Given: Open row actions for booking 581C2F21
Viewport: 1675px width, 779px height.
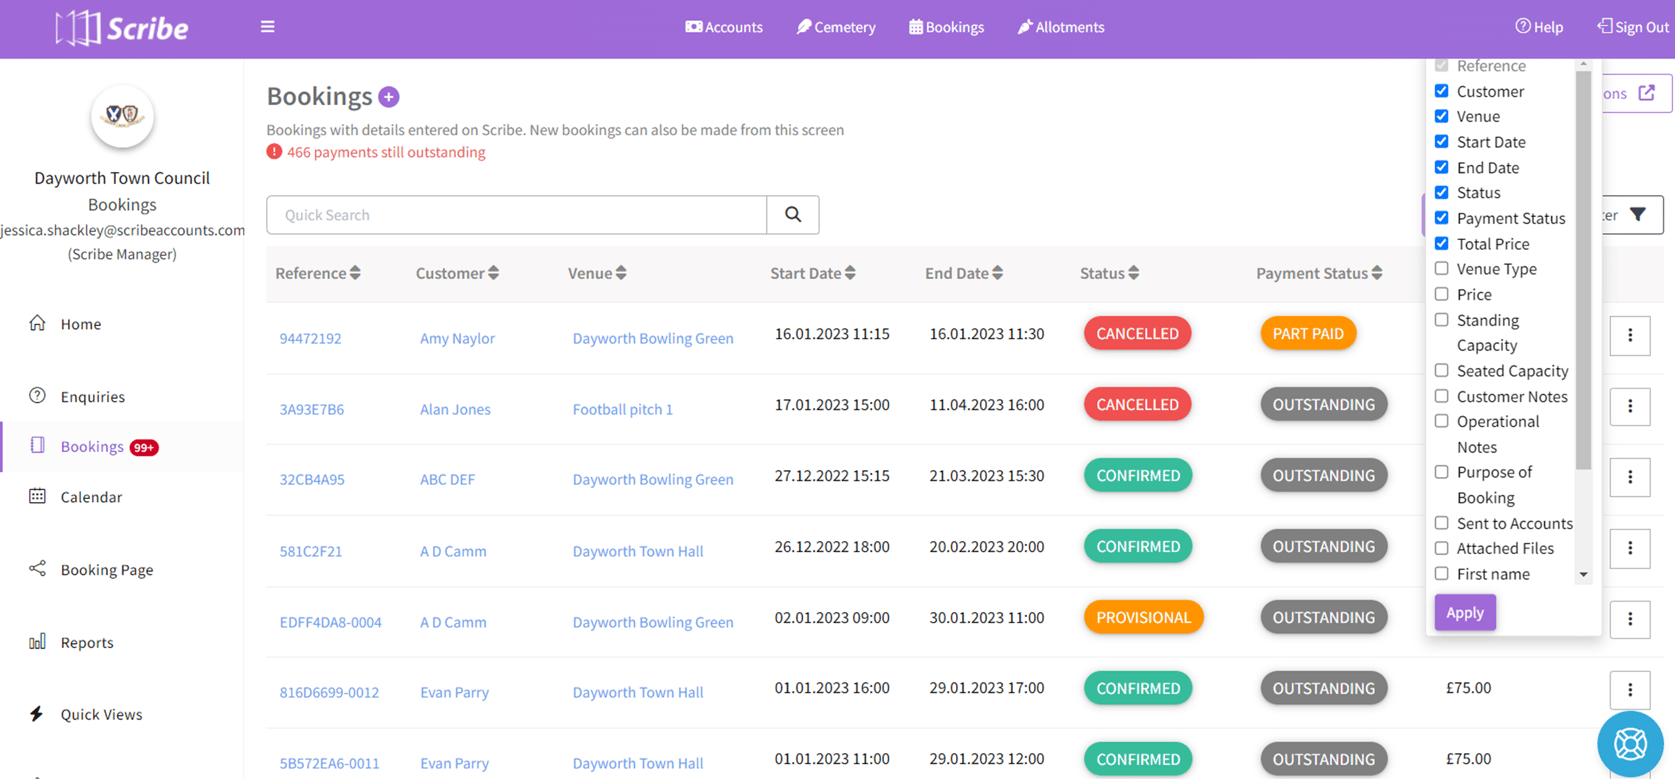Looking at the screenshot, I should (x=1630, y=548).
